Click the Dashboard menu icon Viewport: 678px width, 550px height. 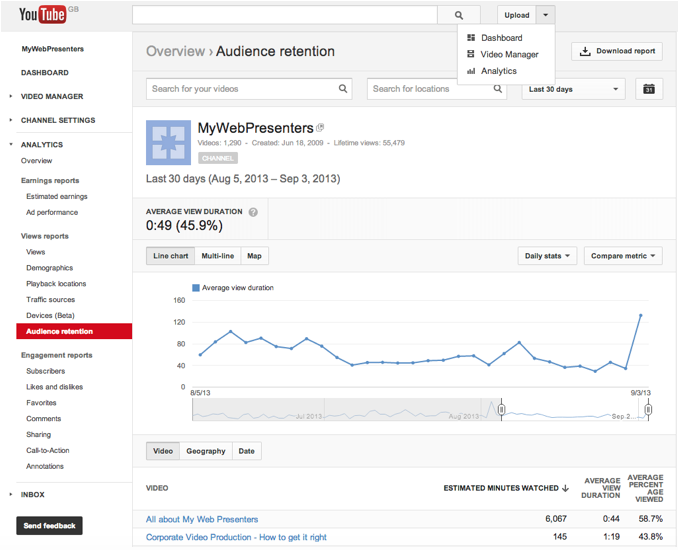pos(471,38)
